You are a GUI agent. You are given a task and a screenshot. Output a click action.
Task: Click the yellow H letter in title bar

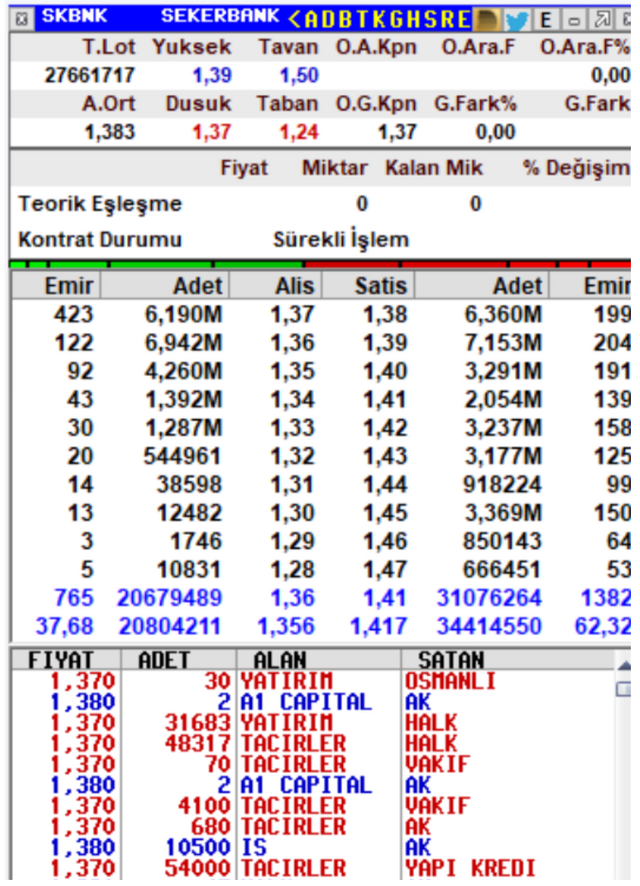click(412, 19)
